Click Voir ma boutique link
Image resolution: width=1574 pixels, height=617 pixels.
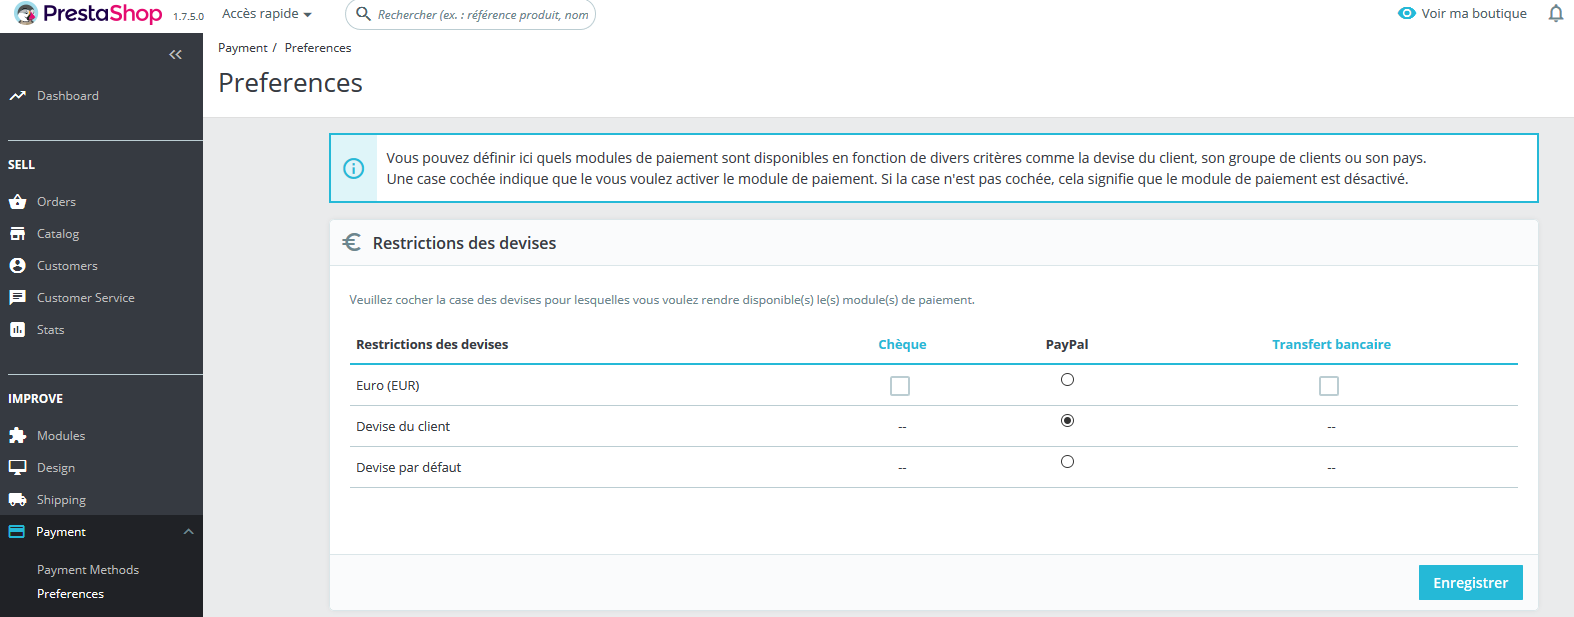[x=1474, y=13]
